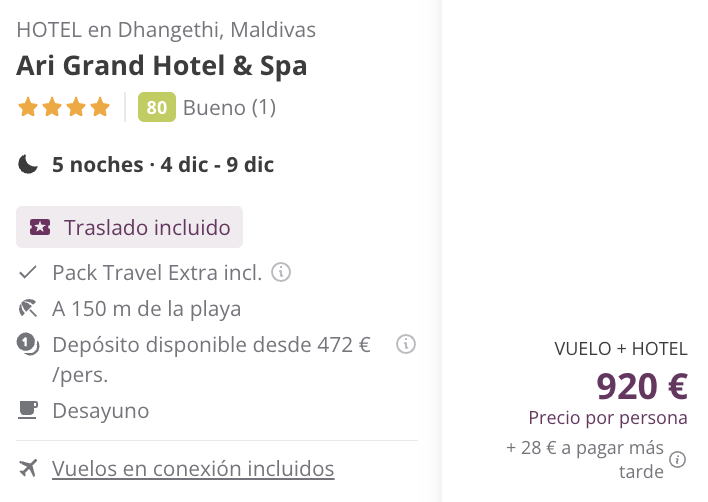The width and height of the screenshot is (708, 502).
Task: Click the info icon beside Pack Travel Extra
Action: click(281, 272)
